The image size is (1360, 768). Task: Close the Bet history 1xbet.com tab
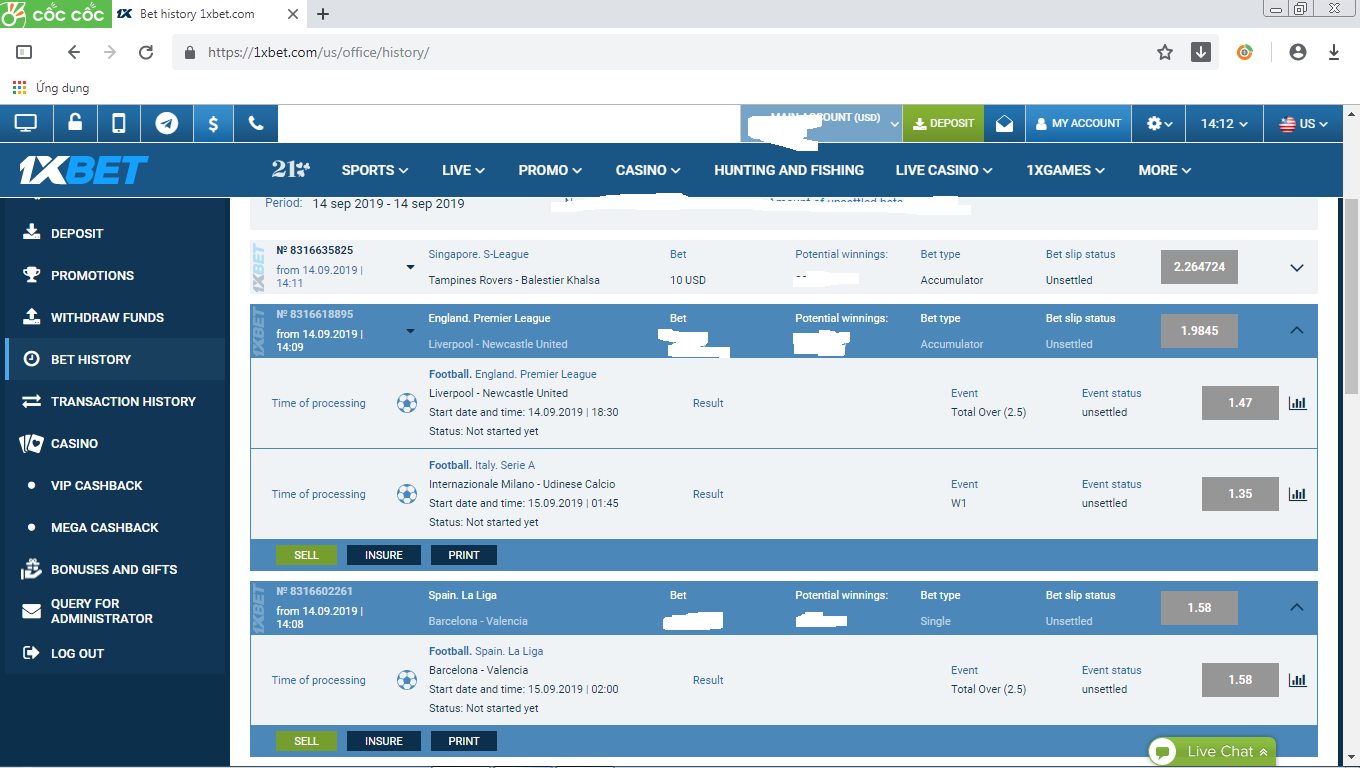click(295, 14)
